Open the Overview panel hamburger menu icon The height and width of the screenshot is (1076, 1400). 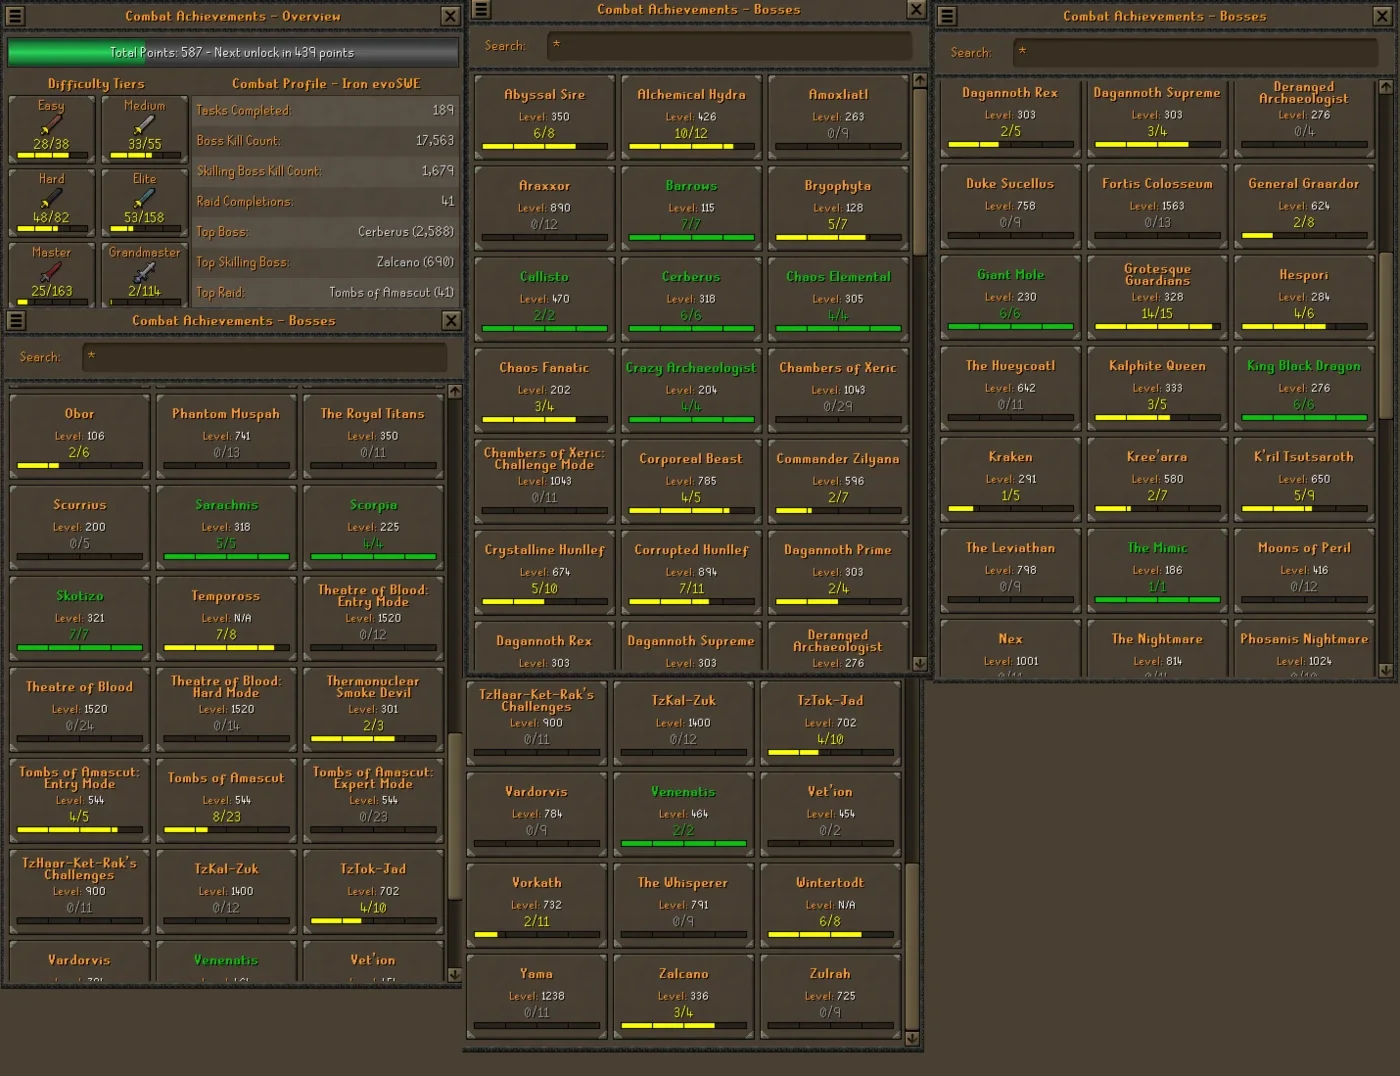pyautogui.click(x=15, y=16)
